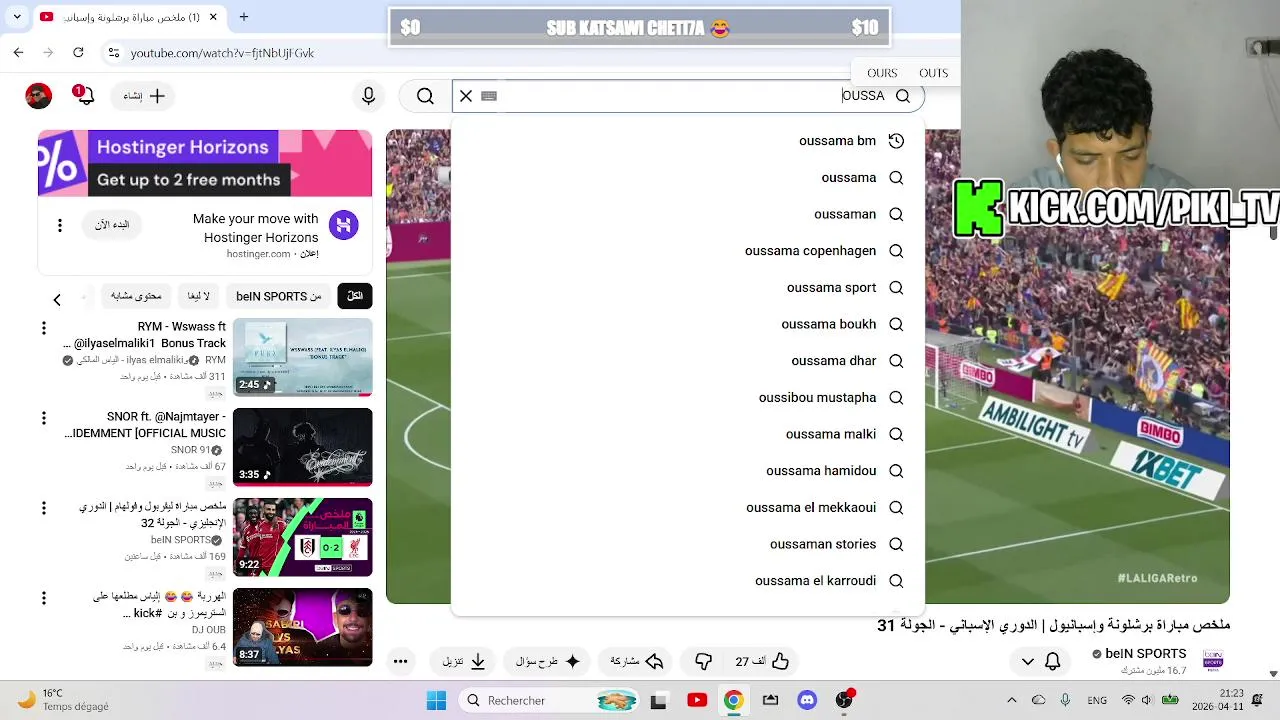Select the similar content filter chip

[x=136, y=296]
